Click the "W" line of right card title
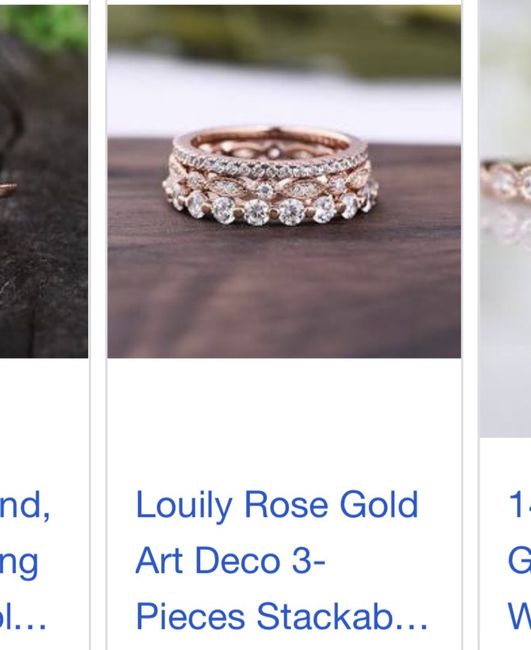Screen dimensions: 531x650 [520, 616]
